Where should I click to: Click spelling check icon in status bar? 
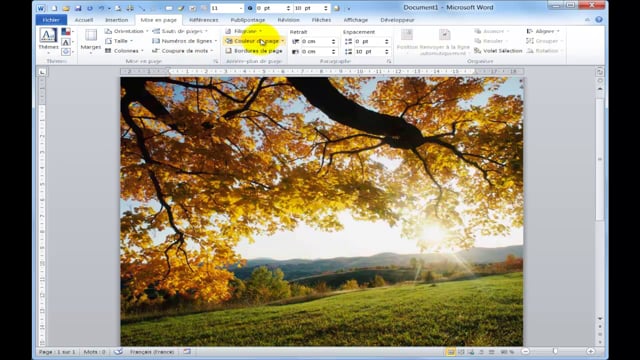[x=118, y=351]
